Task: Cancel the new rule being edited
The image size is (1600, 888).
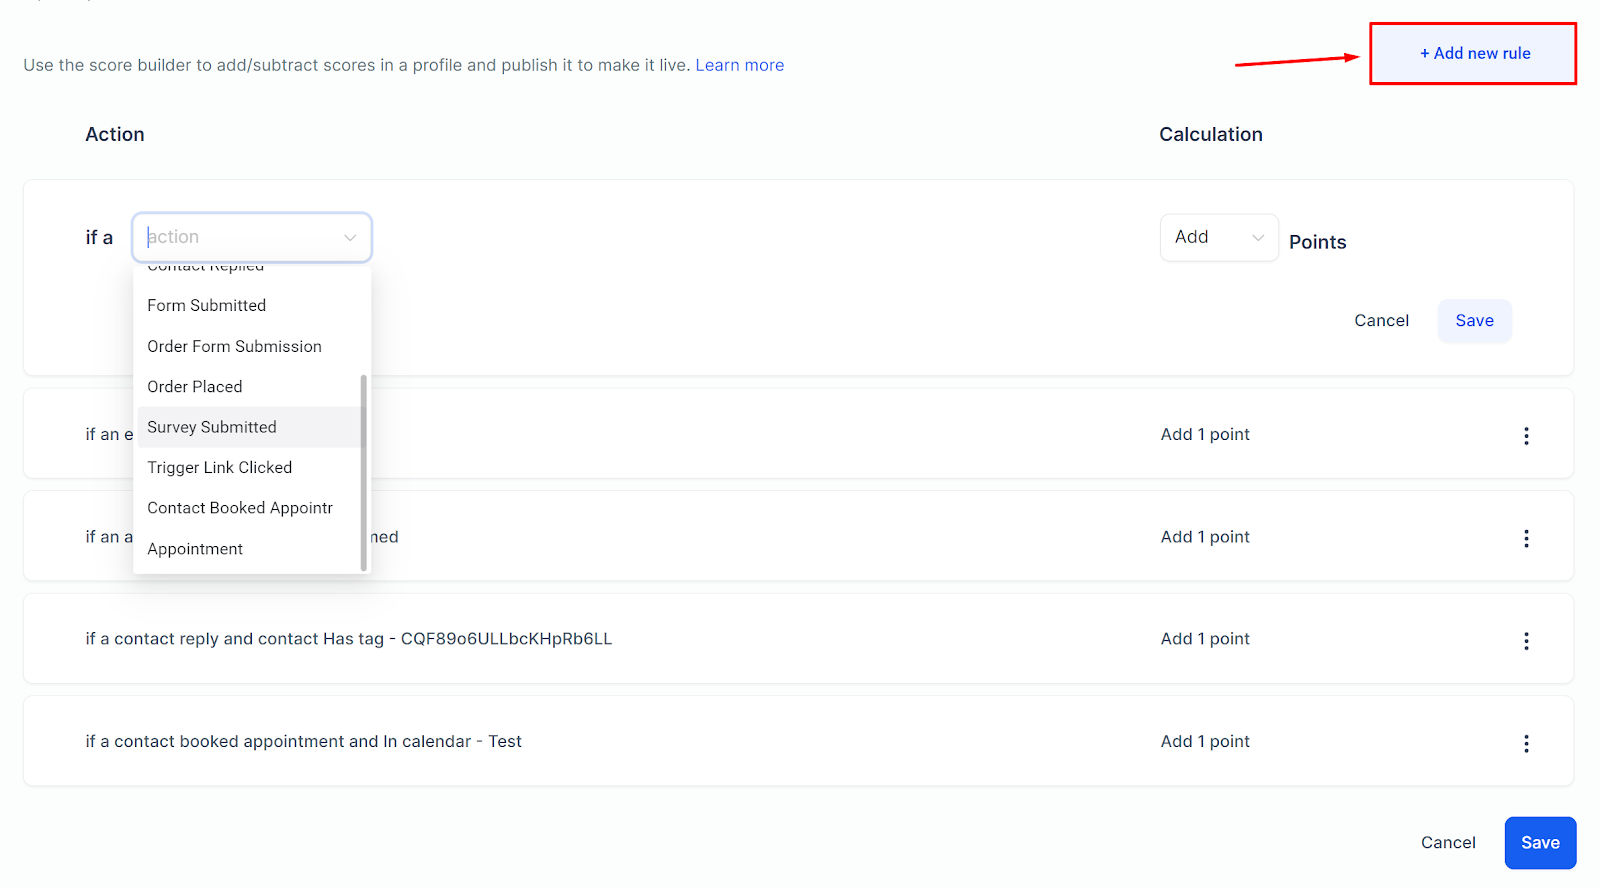Action: (x=1381, y=321)
